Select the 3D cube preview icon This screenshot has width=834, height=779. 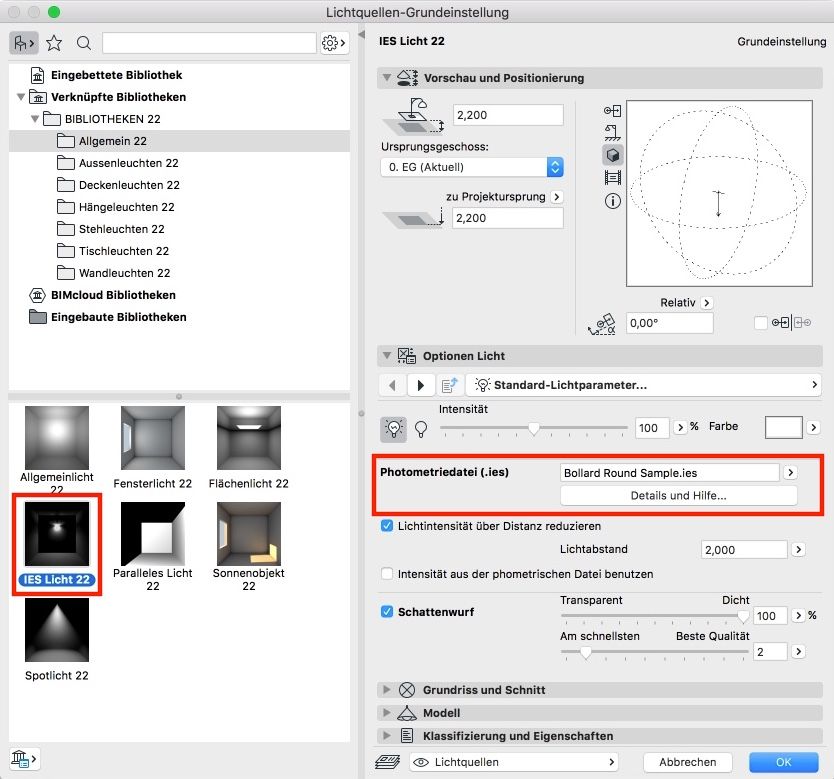(612, 155)
